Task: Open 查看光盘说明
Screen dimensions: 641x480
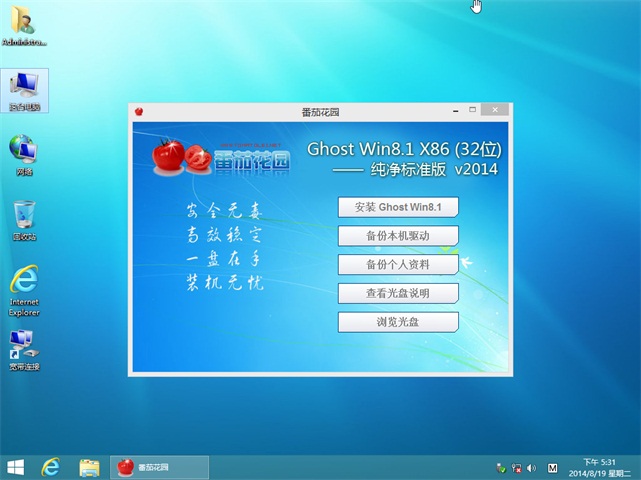Action: coord(398,293)
